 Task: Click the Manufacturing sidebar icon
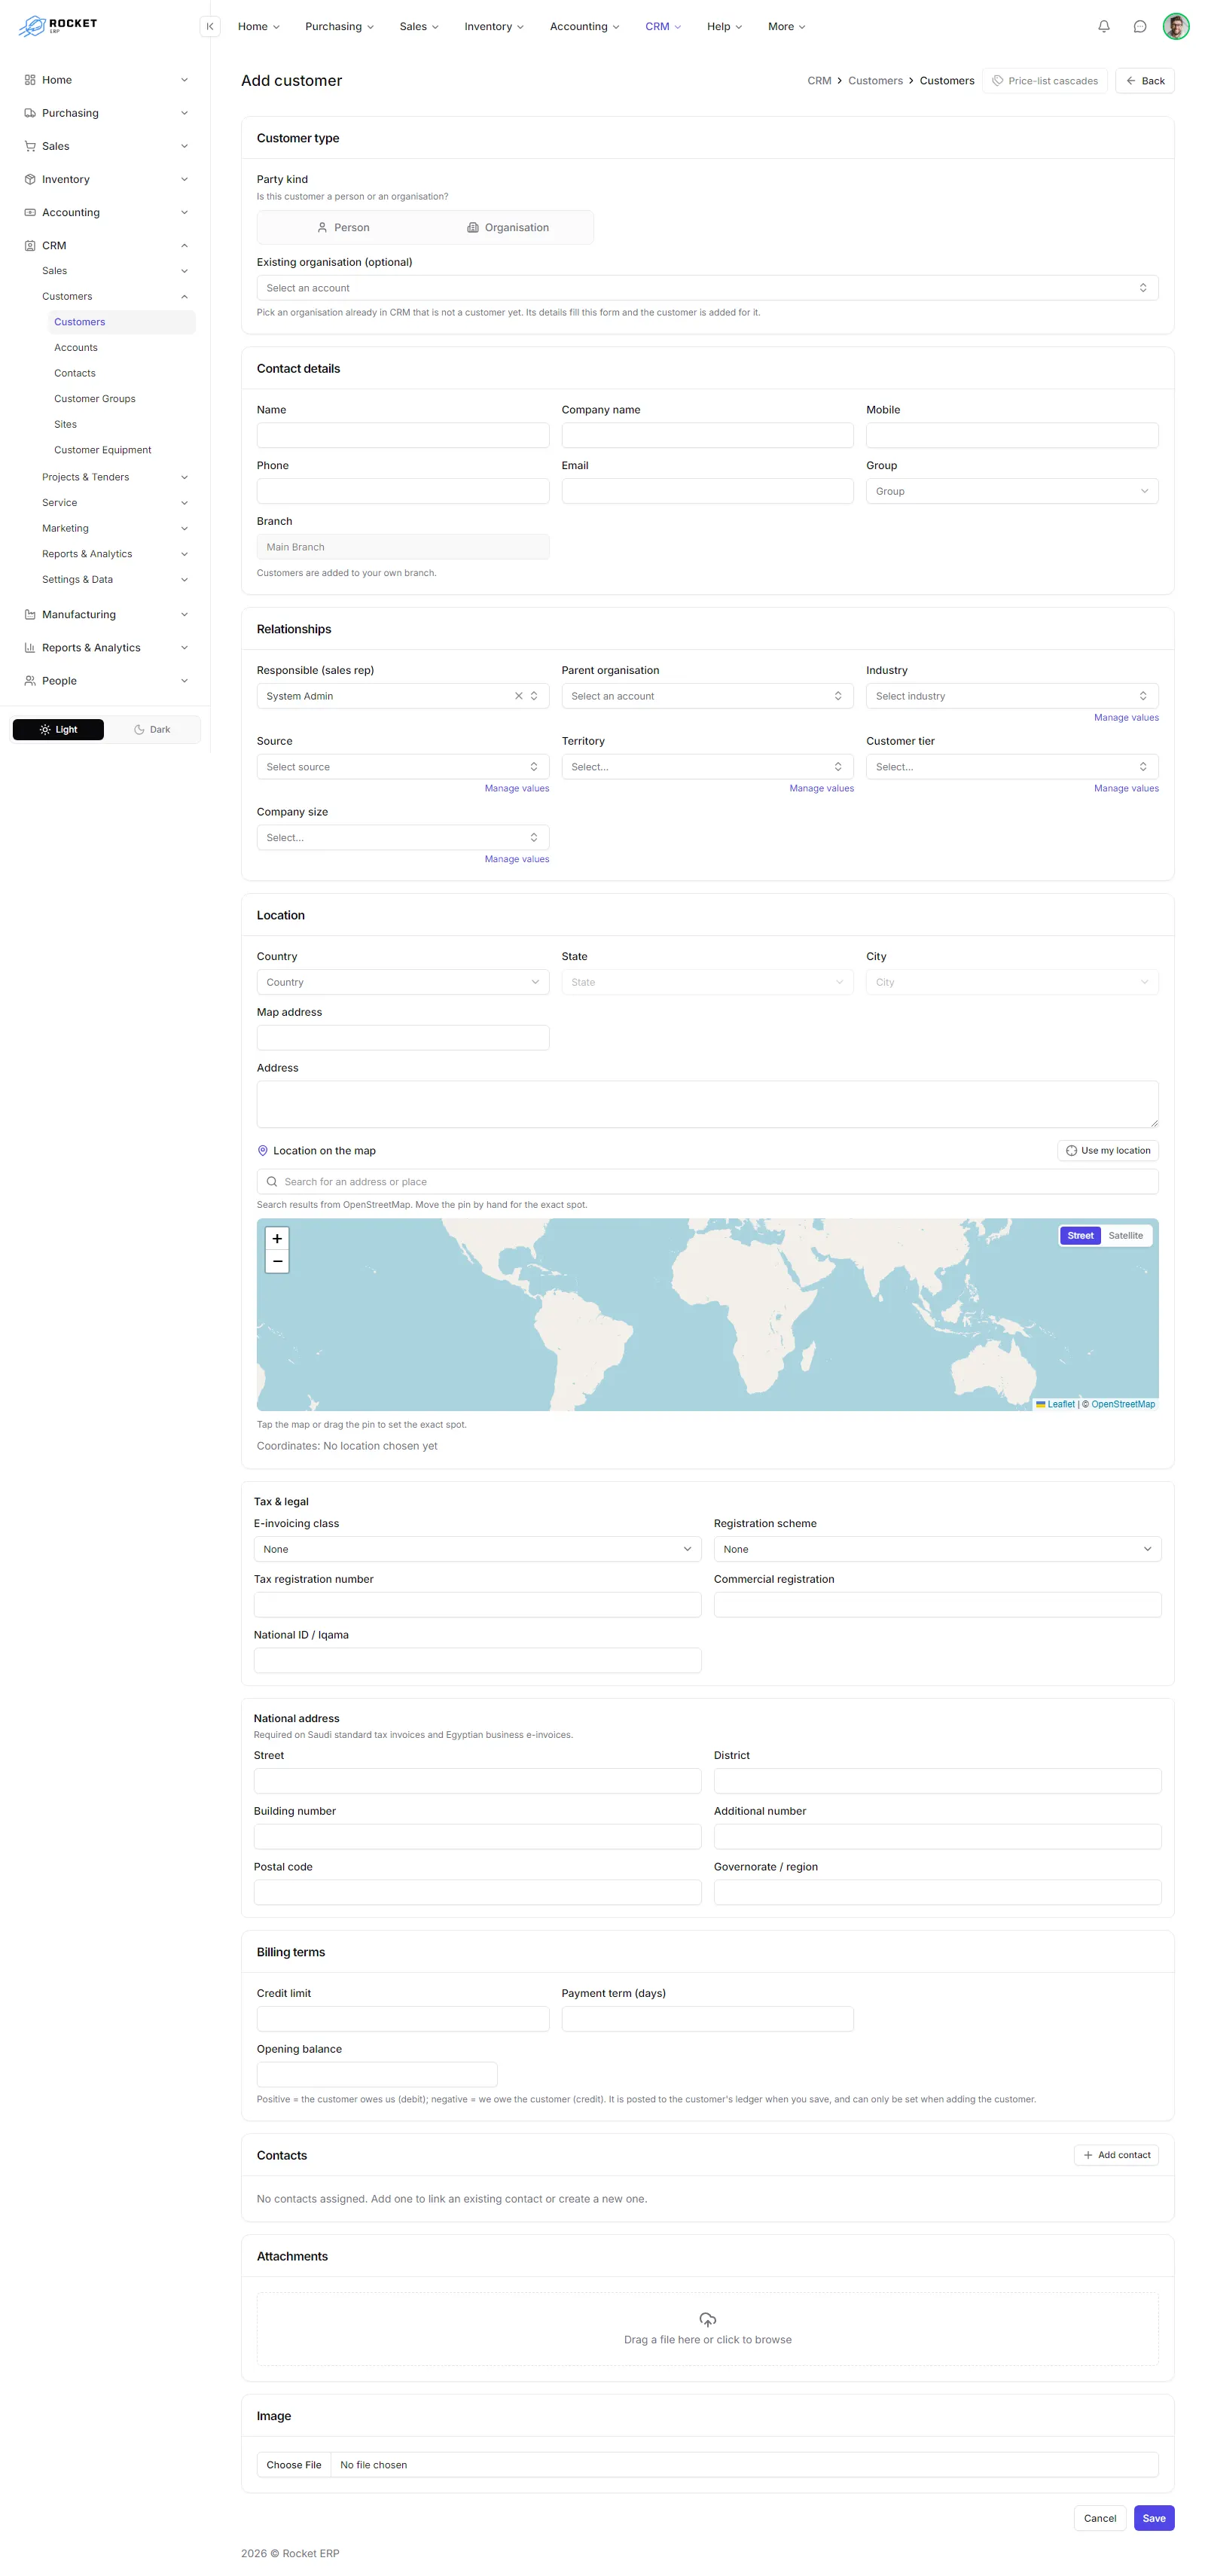[x=30, y=615]
